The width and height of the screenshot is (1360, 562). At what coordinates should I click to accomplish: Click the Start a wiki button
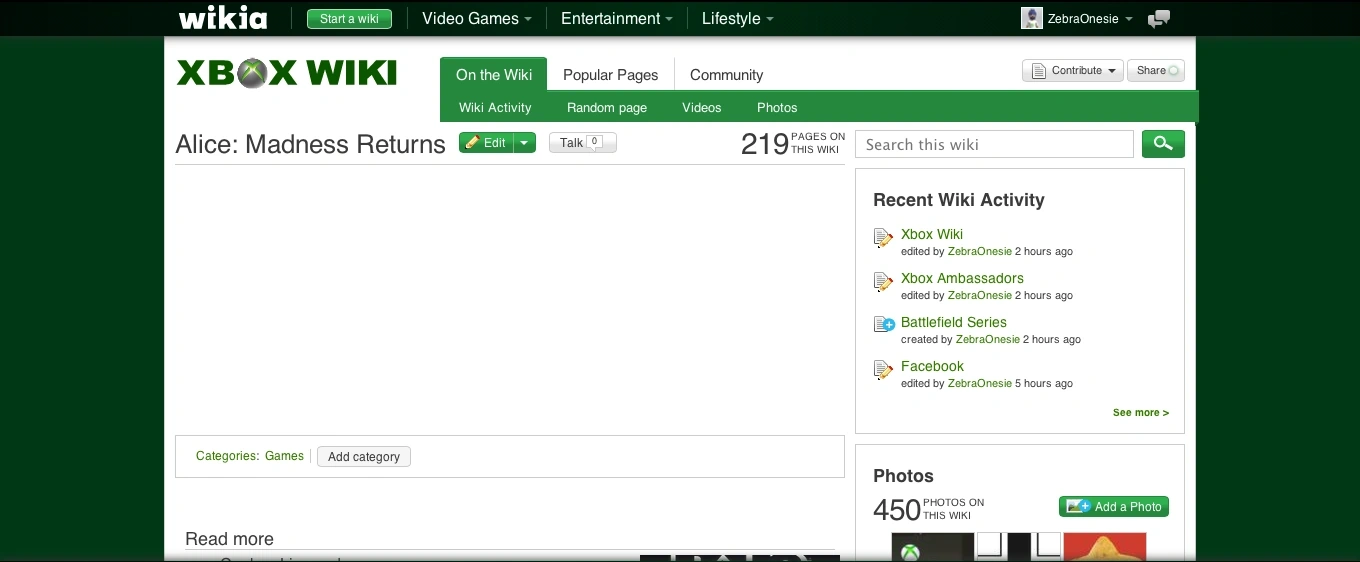pos(349,19)
